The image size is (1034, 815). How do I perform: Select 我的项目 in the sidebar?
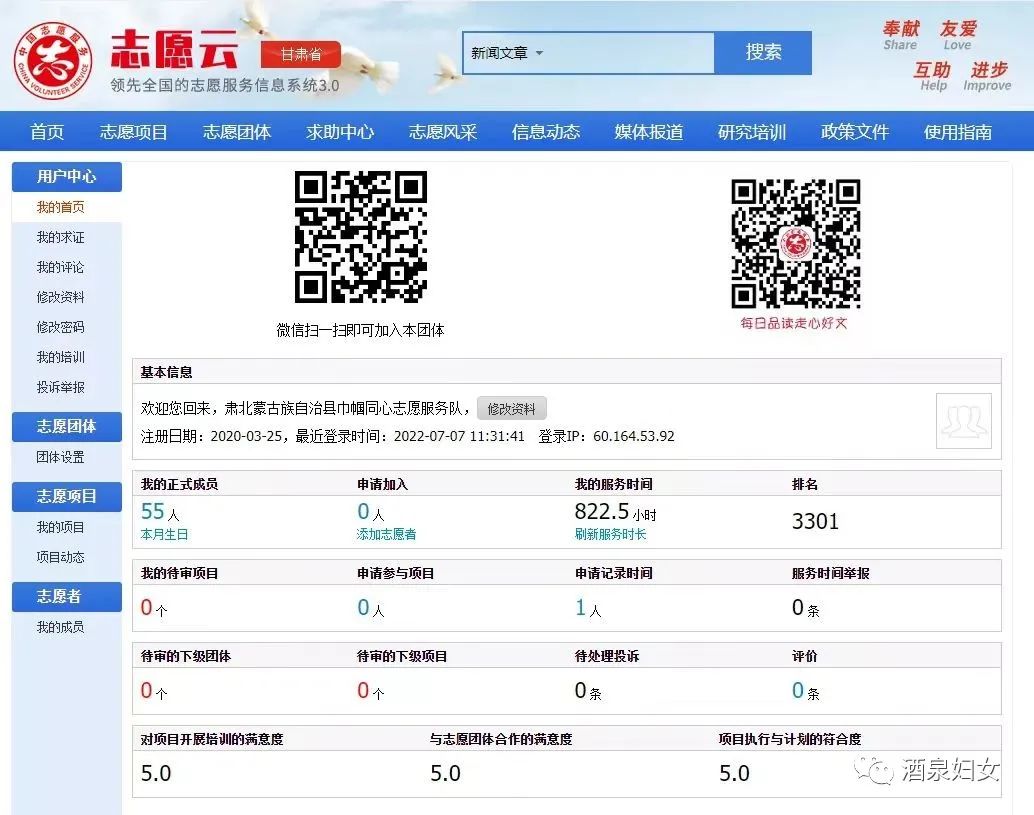point(61,527)
